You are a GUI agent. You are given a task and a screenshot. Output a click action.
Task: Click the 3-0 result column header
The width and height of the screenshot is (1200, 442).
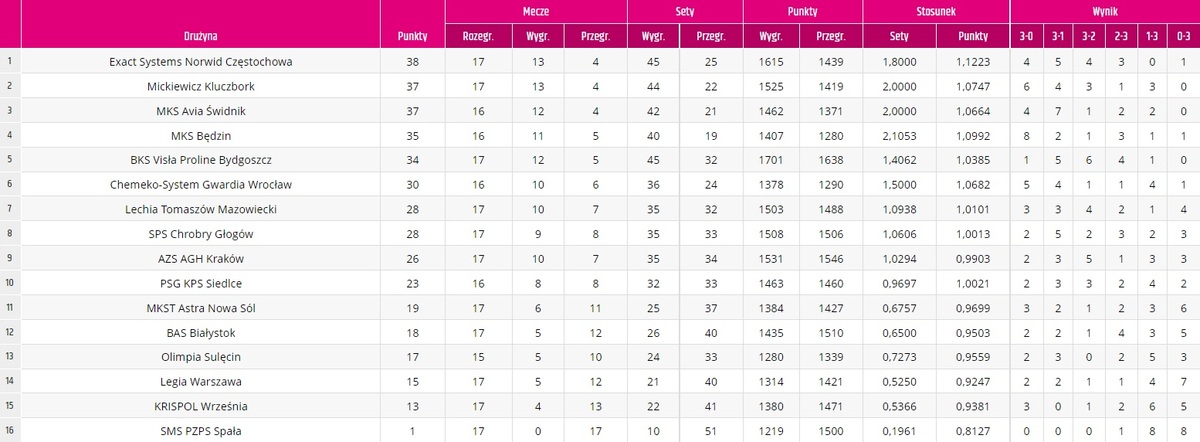(1026, 36)
